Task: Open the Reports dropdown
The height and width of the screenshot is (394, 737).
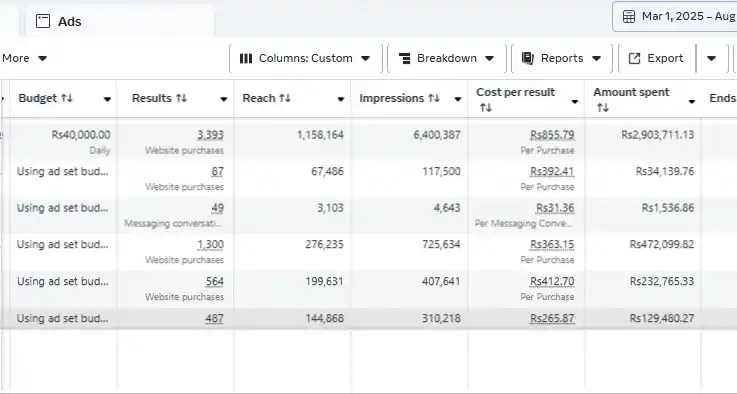Action: coord(562,58)
